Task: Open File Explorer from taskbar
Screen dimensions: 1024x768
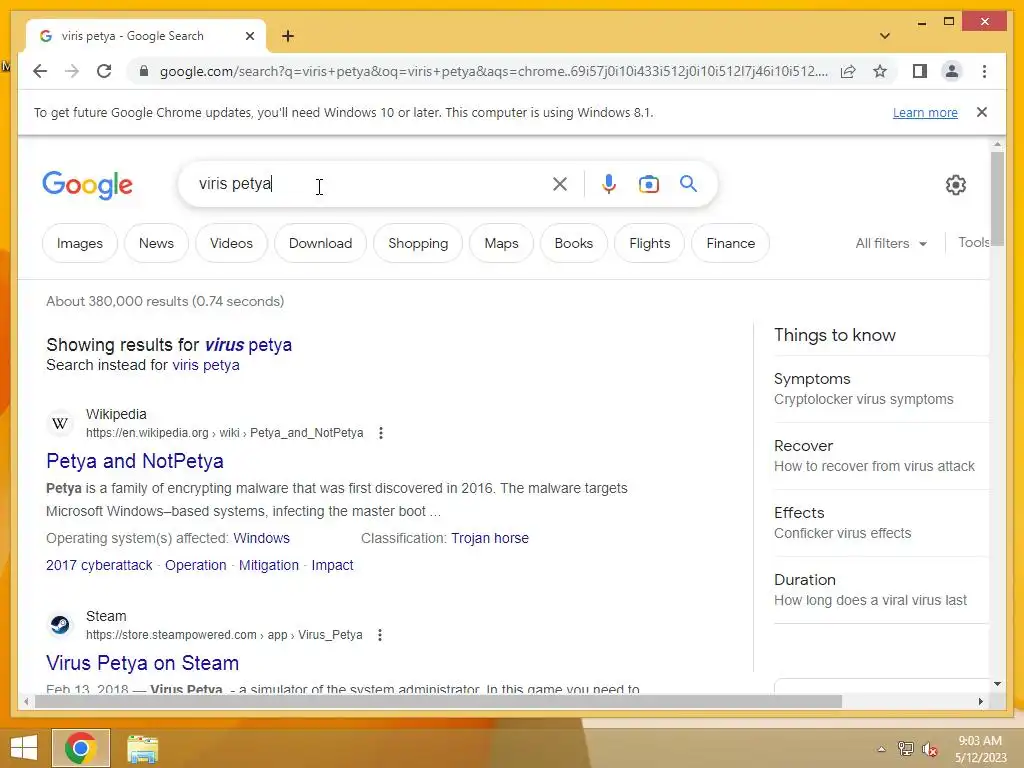Action: coord(142,748)
